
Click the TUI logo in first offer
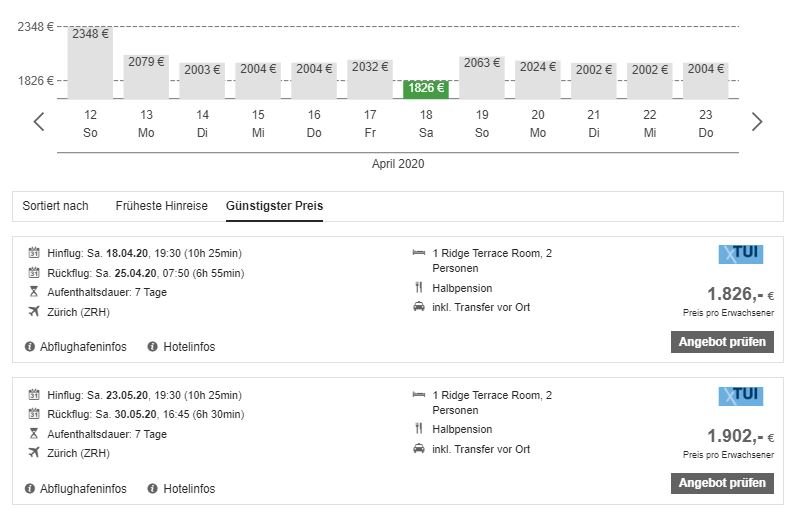click(x=740, y=254)
